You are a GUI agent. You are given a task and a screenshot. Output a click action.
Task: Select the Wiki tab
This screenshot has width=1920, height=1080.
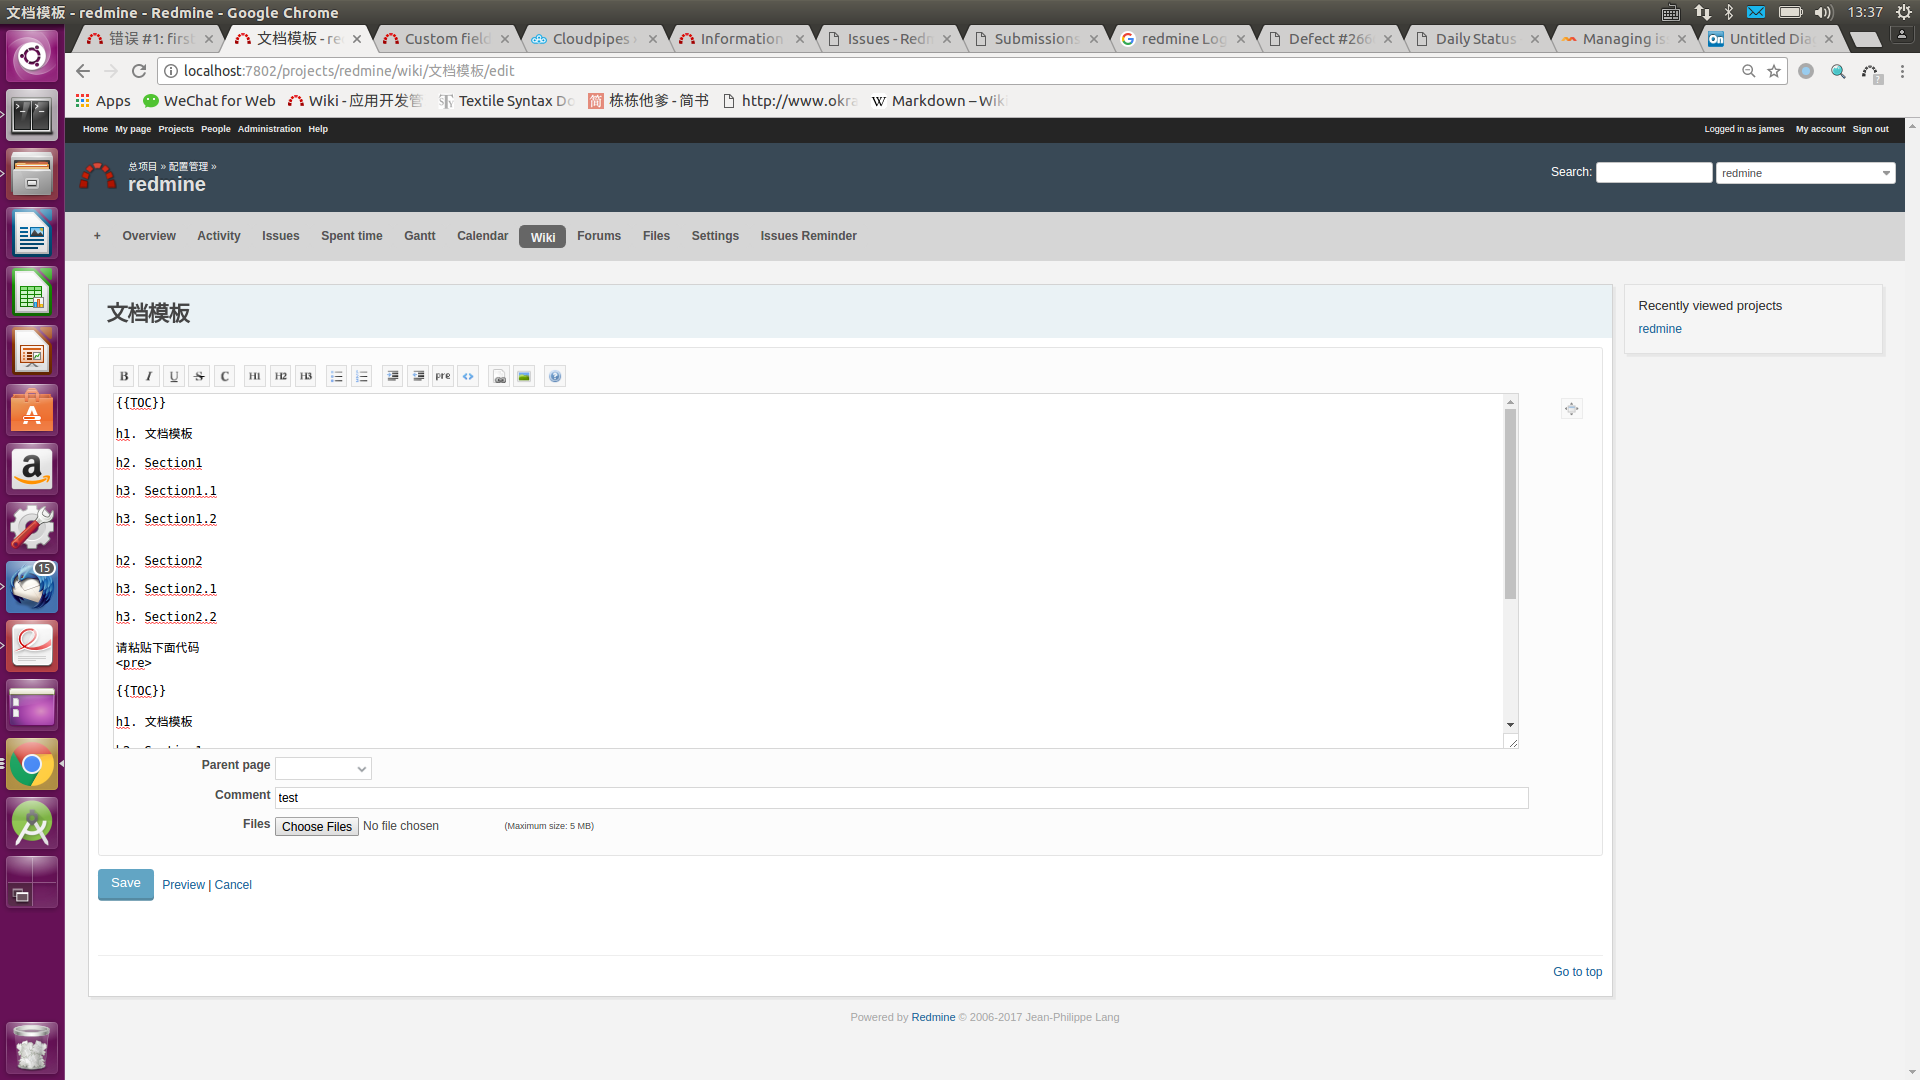(543, 237)
